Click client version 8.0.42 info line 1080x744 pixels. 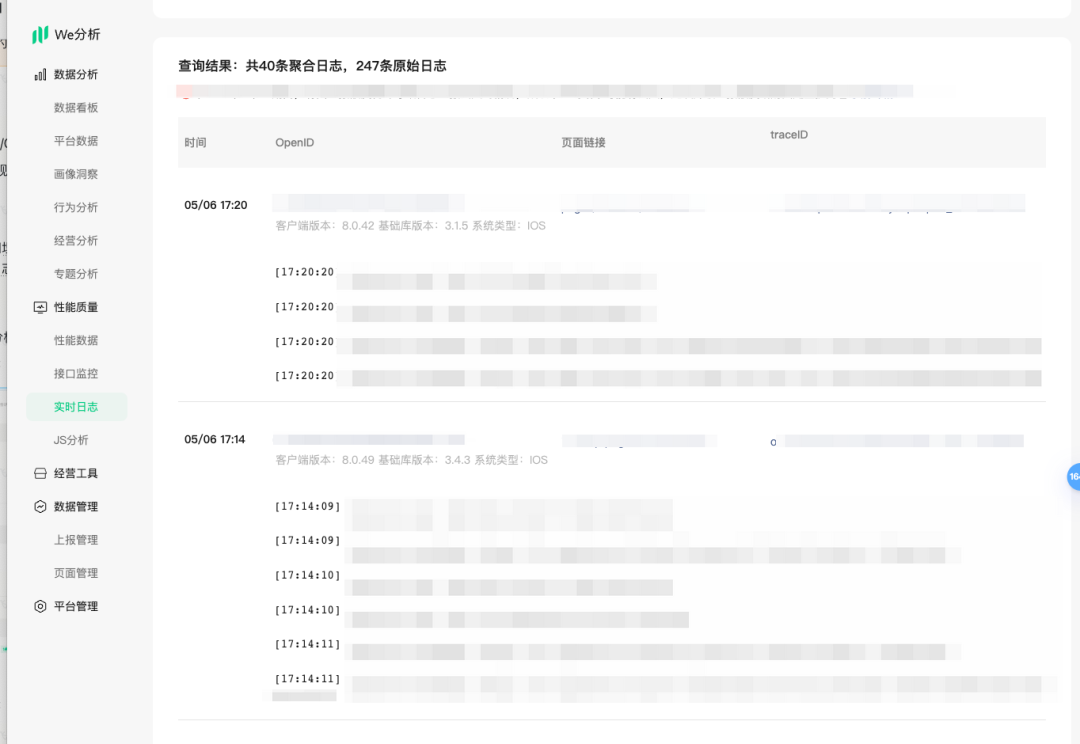pos(411,226)
